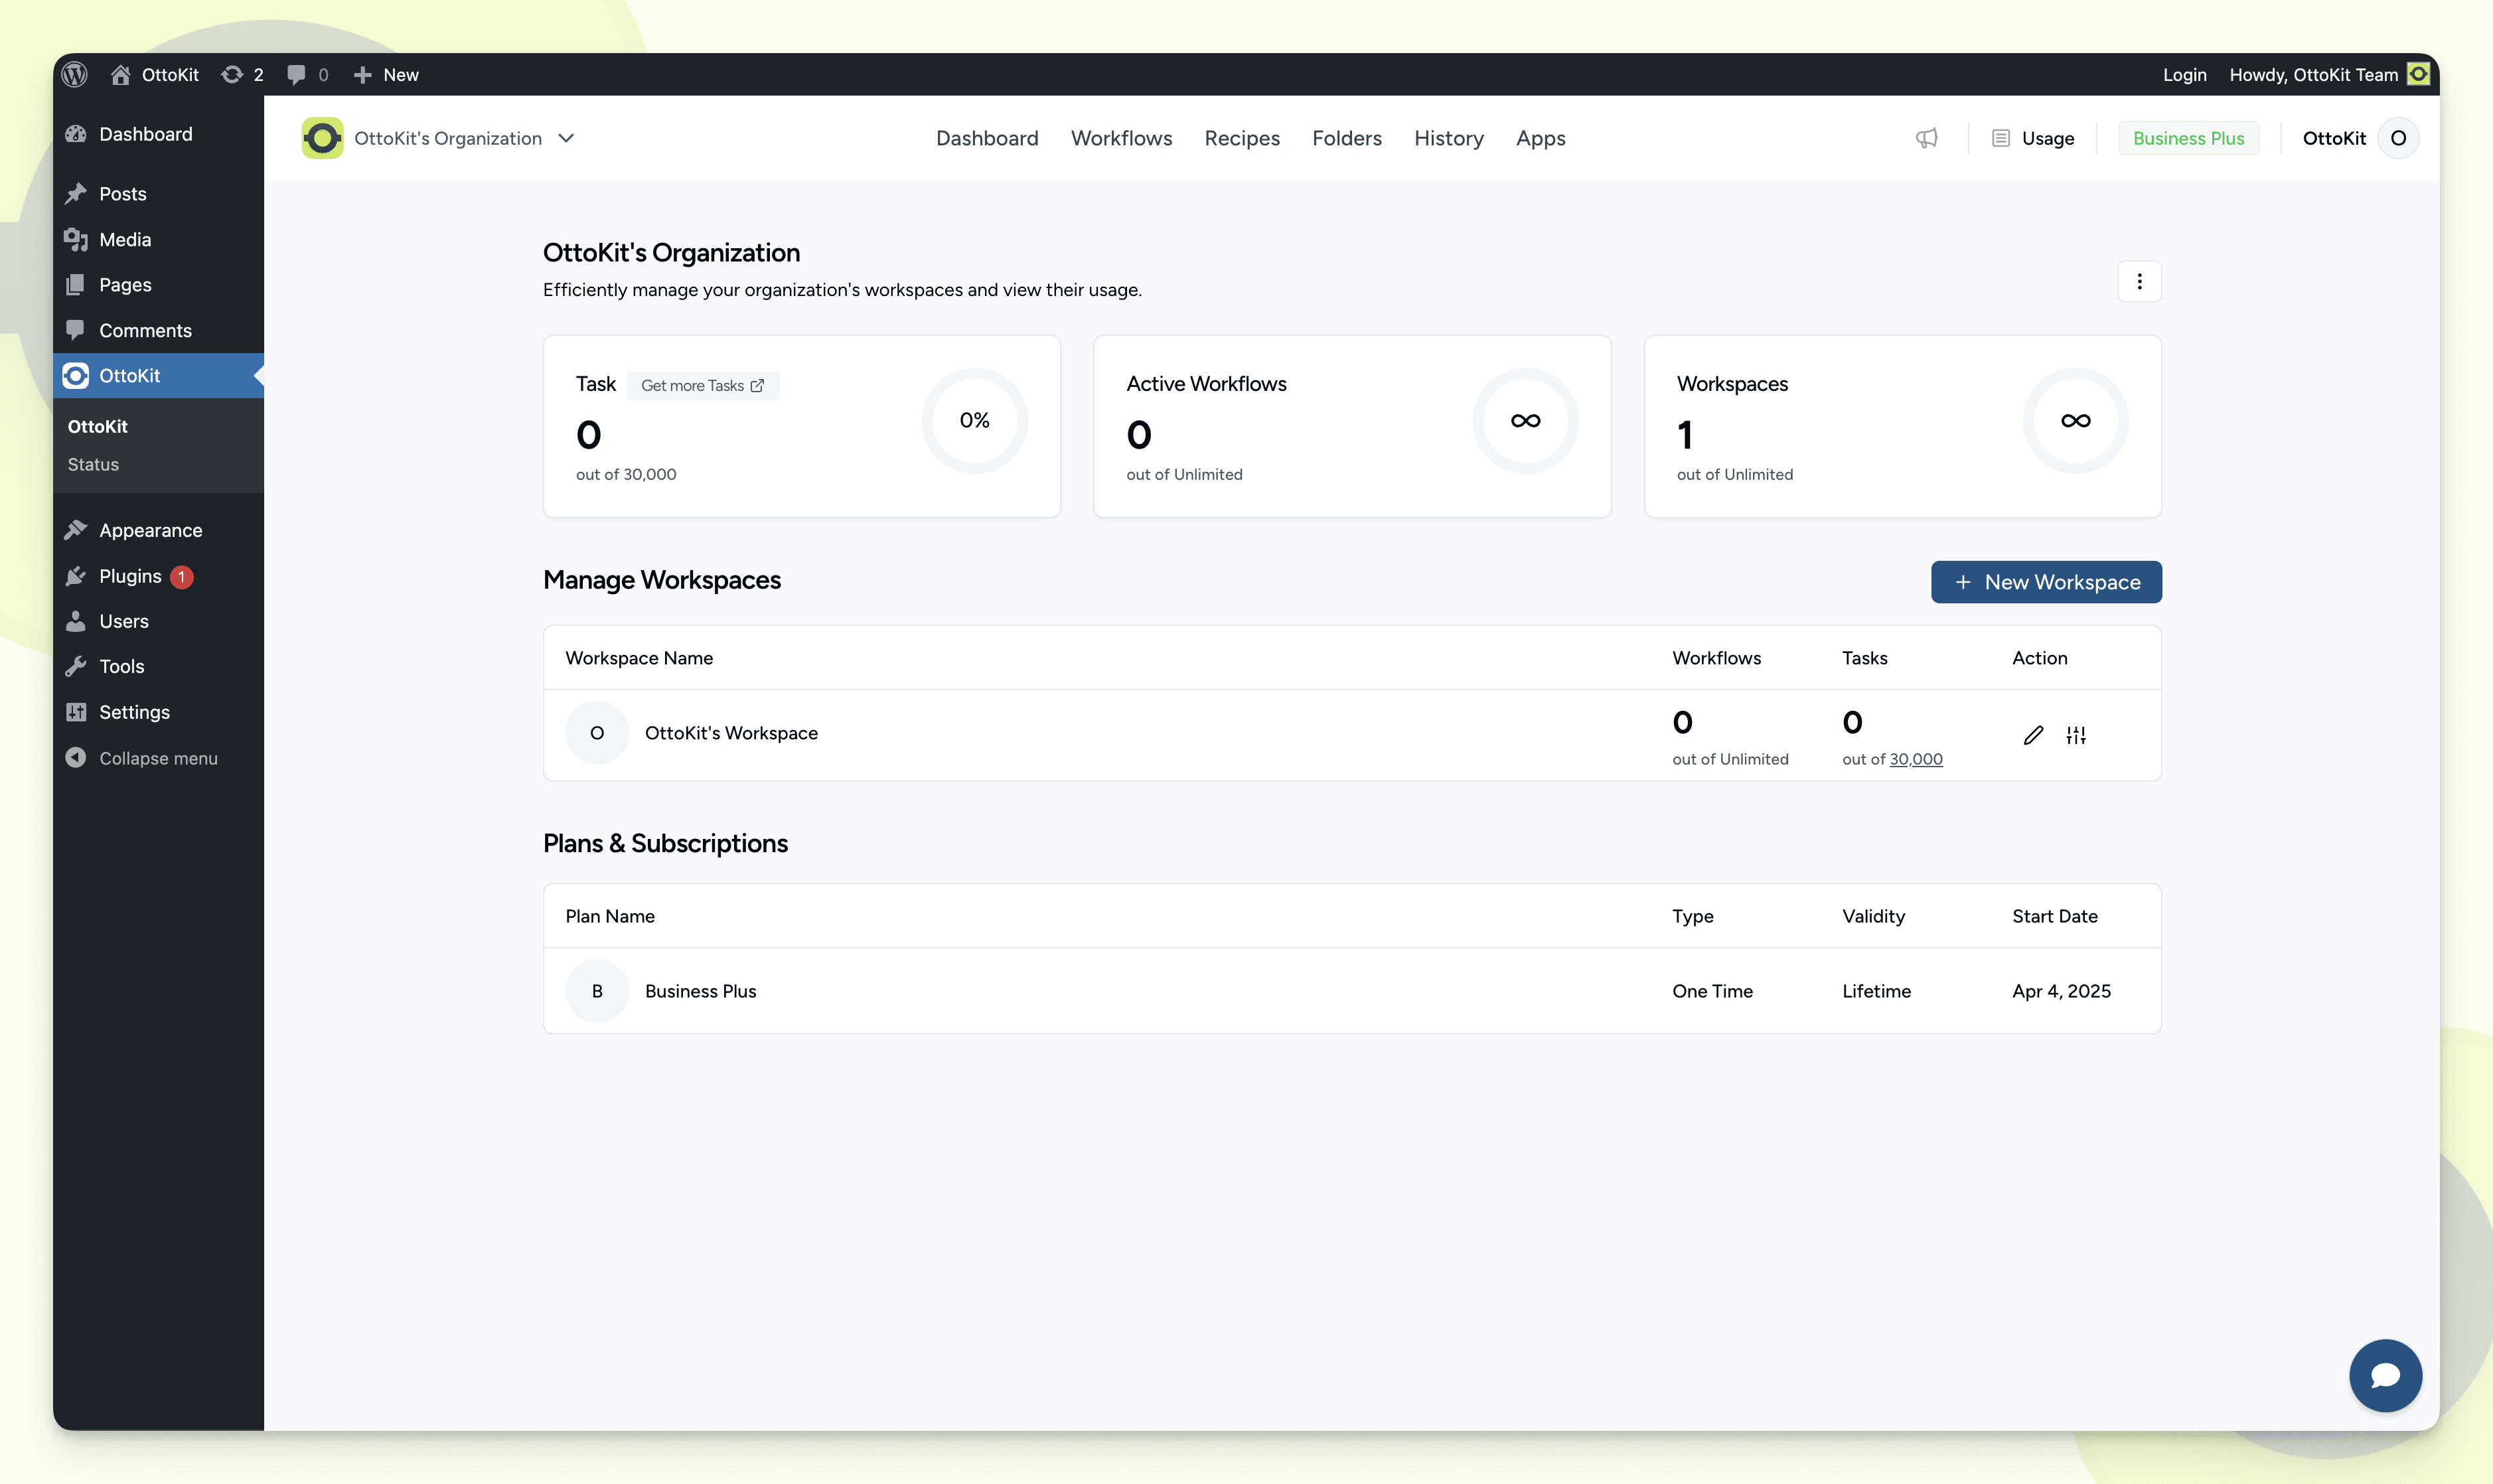This screenshot has width=2493, height=1484.
Task: Collapse the sidebar menu
Action: 141,759
